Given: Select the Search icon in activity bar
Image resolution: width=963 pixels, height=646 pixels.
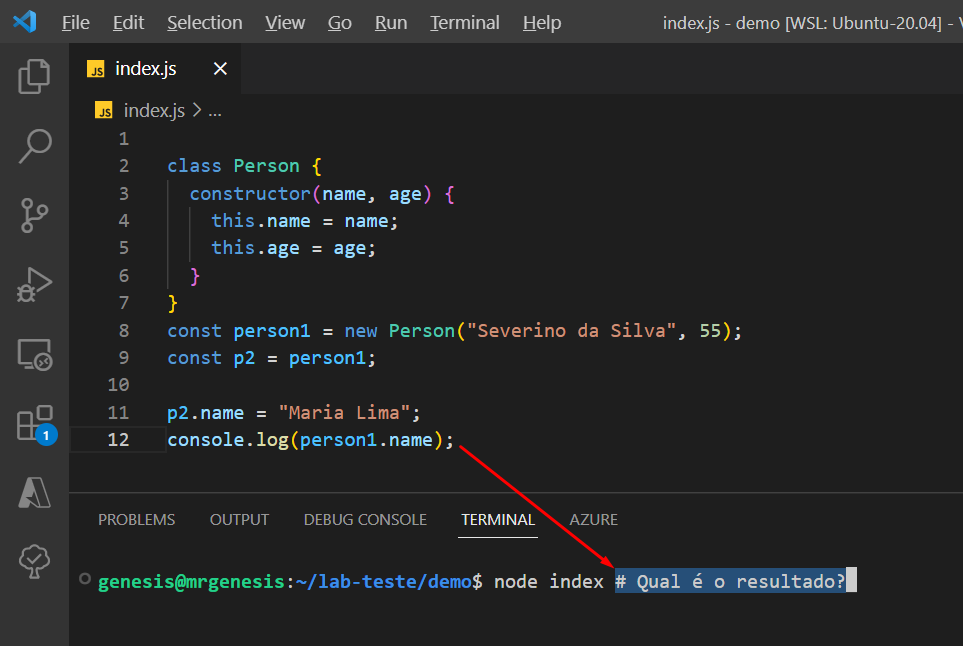Looking at the screenshot, I should pyautogui.click(x=34, y=146).
